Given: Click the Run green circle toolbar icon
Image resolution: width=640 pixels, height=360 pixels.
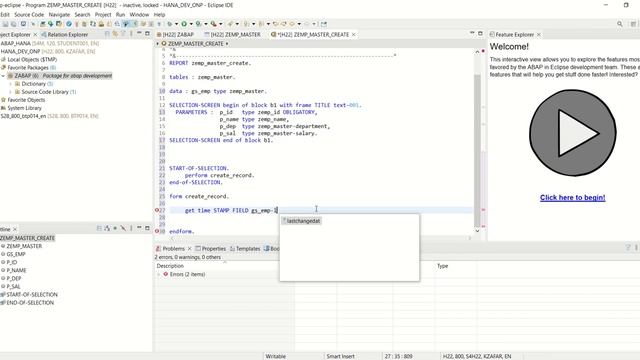Looking at the screenshot, I should point(184,24).
